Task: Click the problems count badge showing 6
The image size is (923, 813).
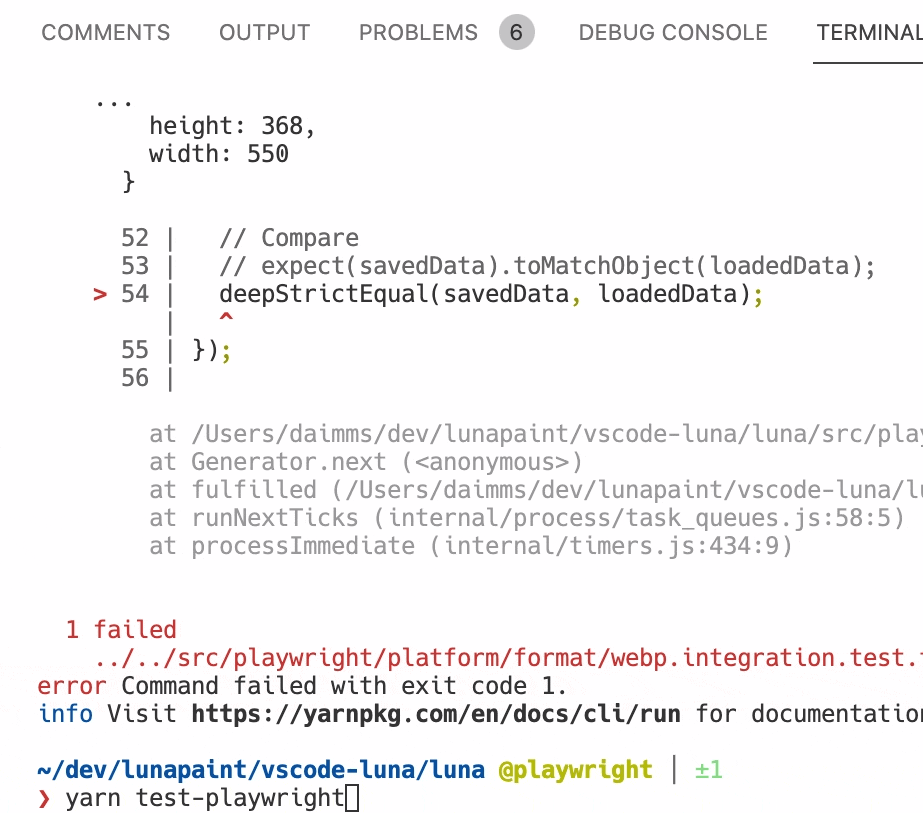Action: coord(516,32)
